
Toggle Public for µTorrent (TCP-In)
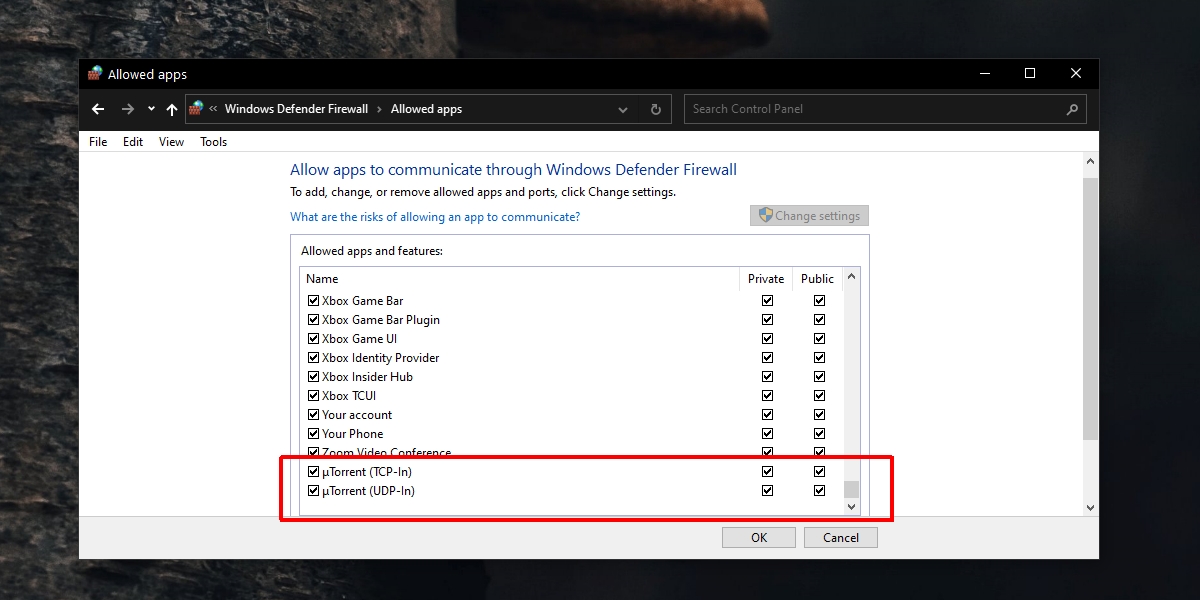pos(819,472)
